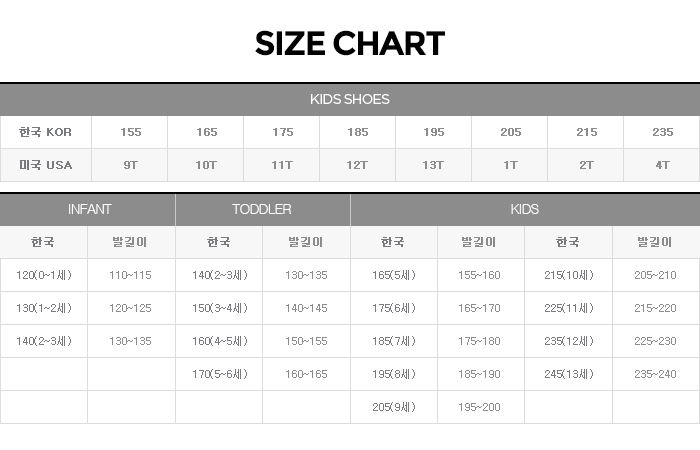Click the 9T USA size cell

pyautogui.click(x=130, y=165)
